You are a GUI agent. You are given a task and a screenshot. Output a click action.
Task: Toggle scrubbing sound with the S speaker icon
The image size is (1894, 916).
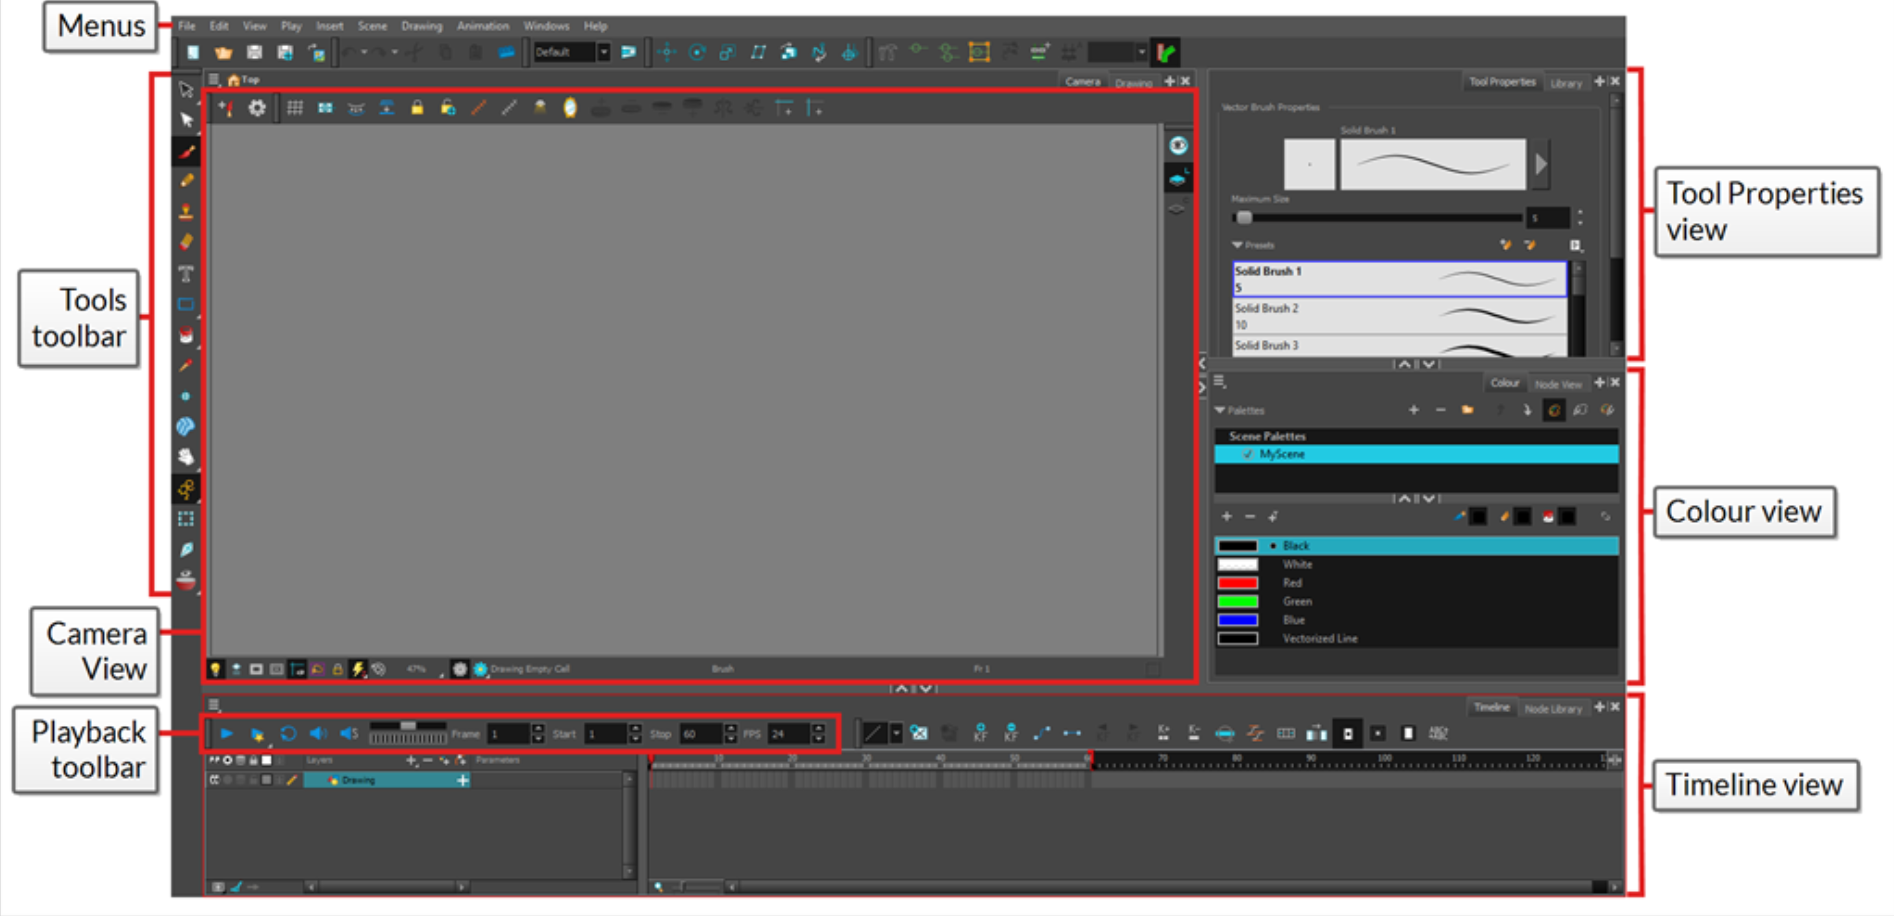click(x=350, y=733)
